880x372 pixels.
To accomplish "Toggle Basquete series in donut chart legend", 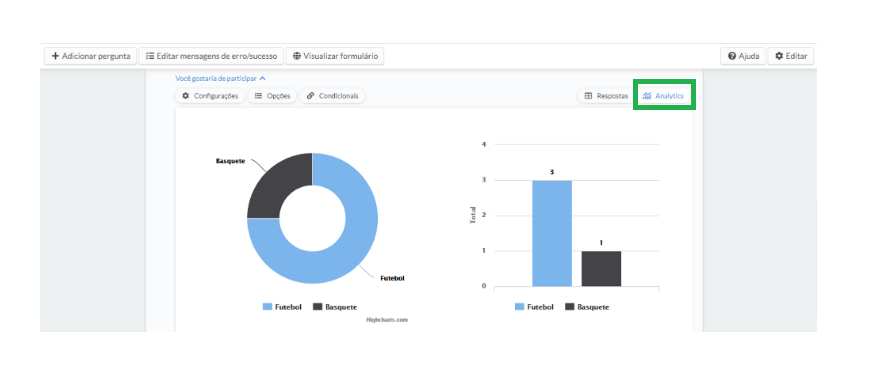I will [334, 307].
